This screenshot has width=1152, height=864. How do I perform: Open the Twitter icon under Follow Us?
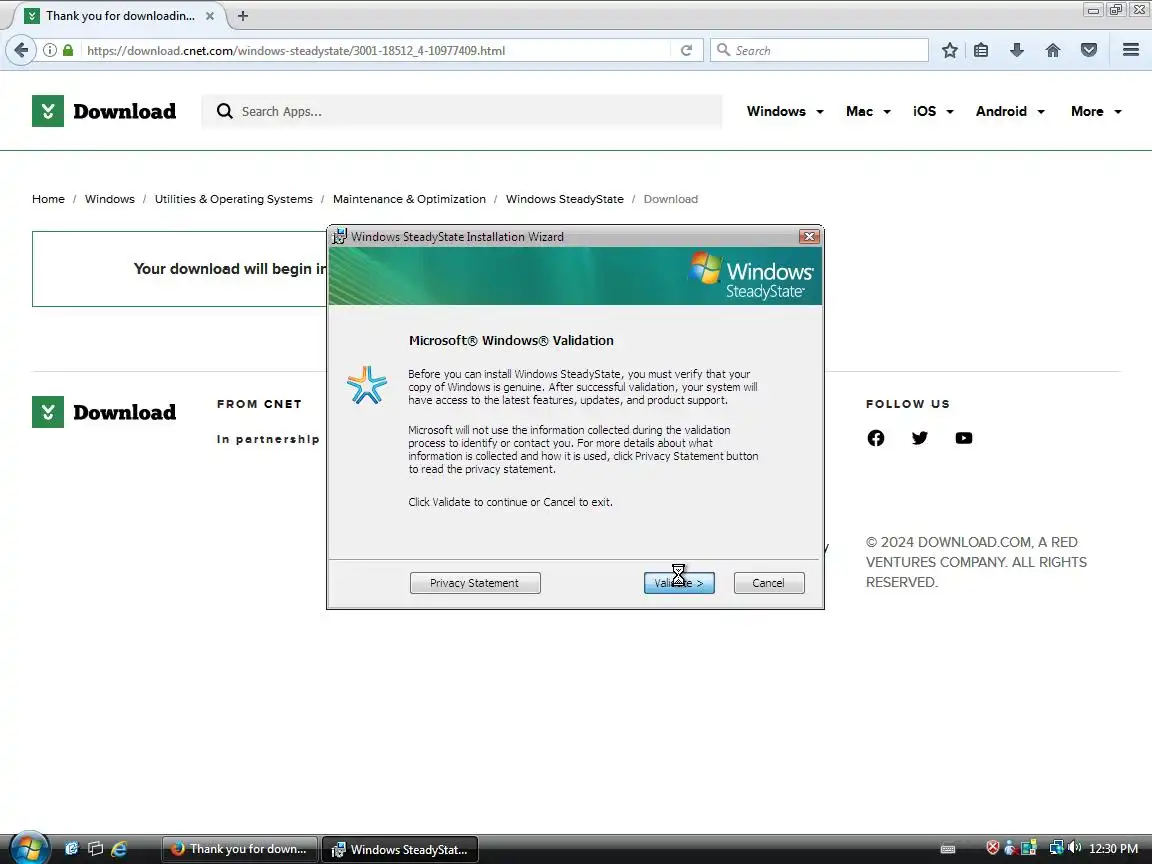(920, 438)
